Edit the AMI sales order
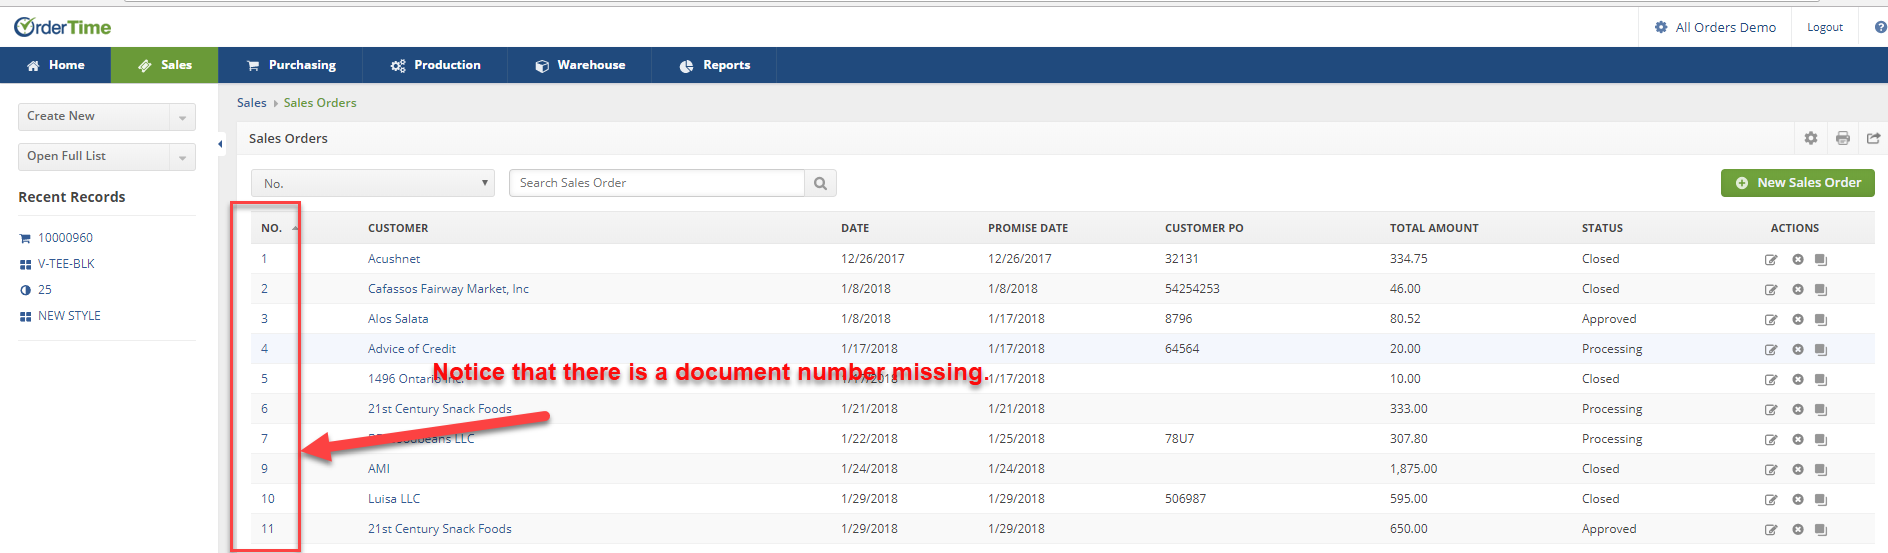The width and height of the screenshot is (1888, 553). pos(1771,470)
